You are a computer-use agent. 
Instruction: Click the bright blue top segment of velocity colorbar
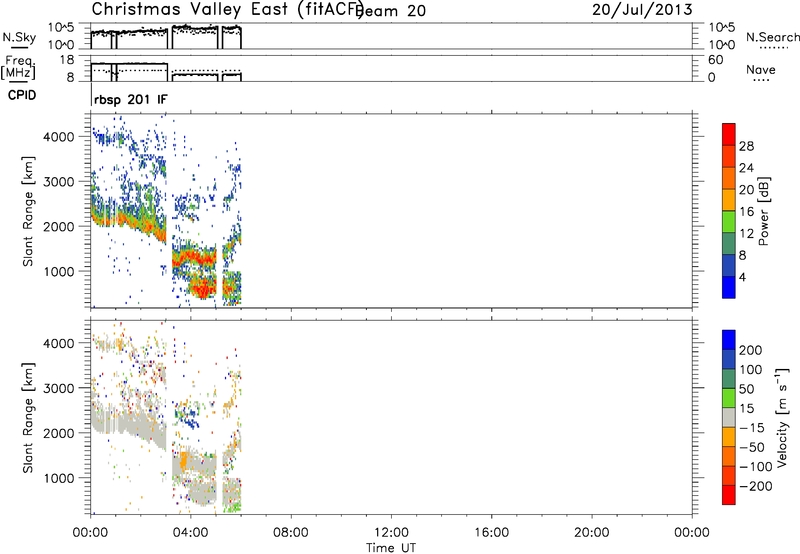(x=729, y=340)
